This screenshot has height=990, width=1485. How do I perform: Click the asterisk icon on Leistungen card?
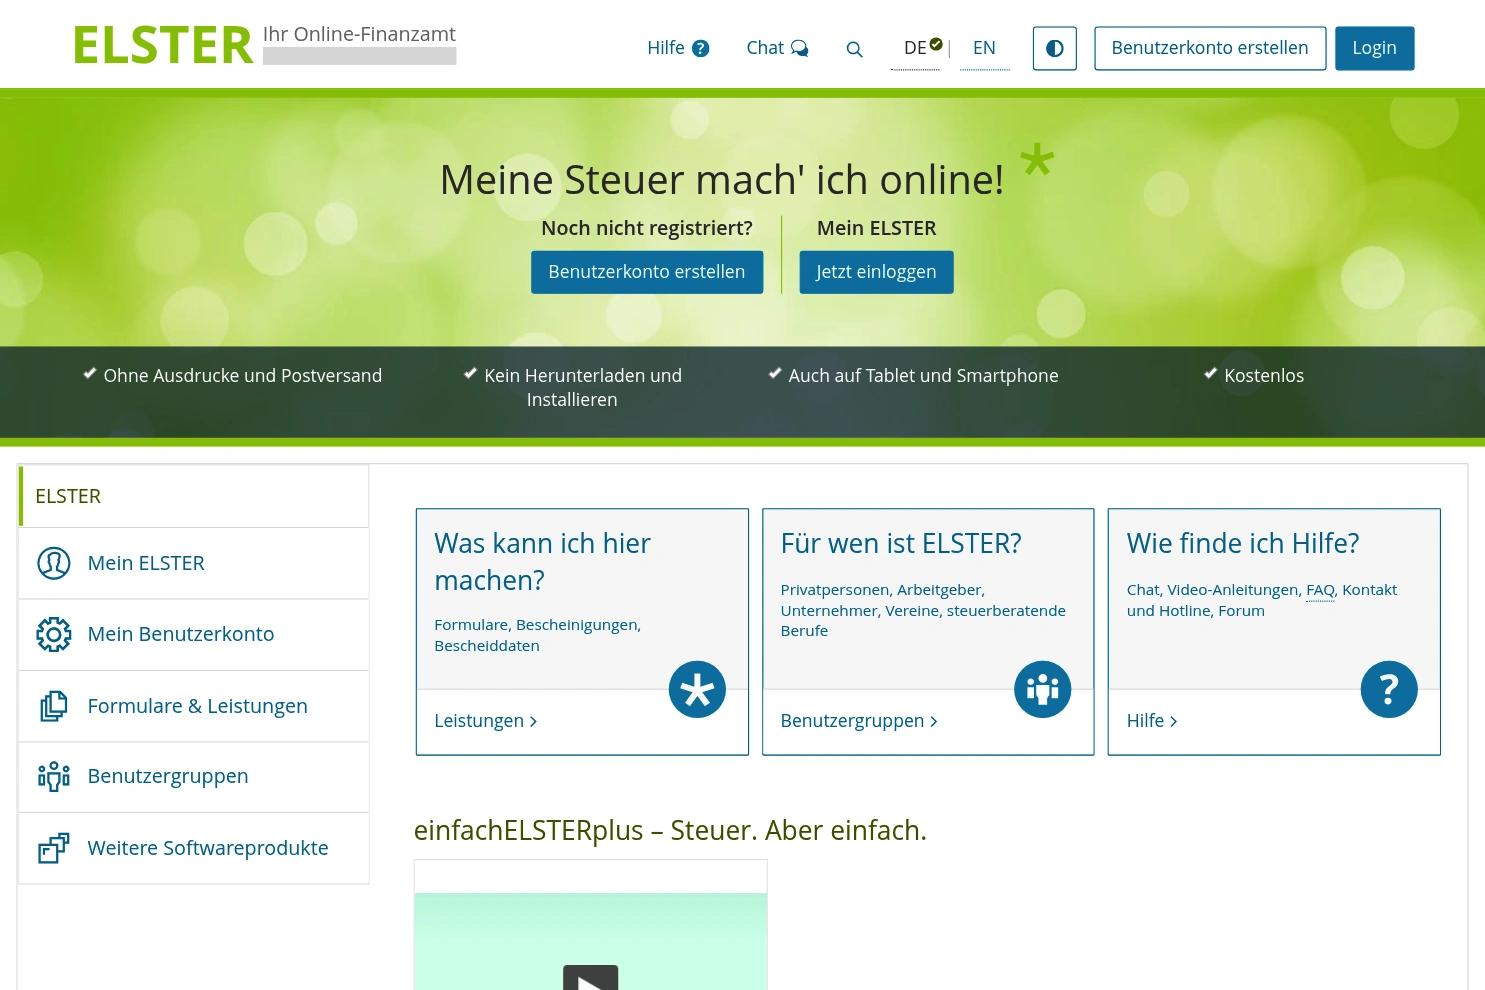click(x=697, y=689)
